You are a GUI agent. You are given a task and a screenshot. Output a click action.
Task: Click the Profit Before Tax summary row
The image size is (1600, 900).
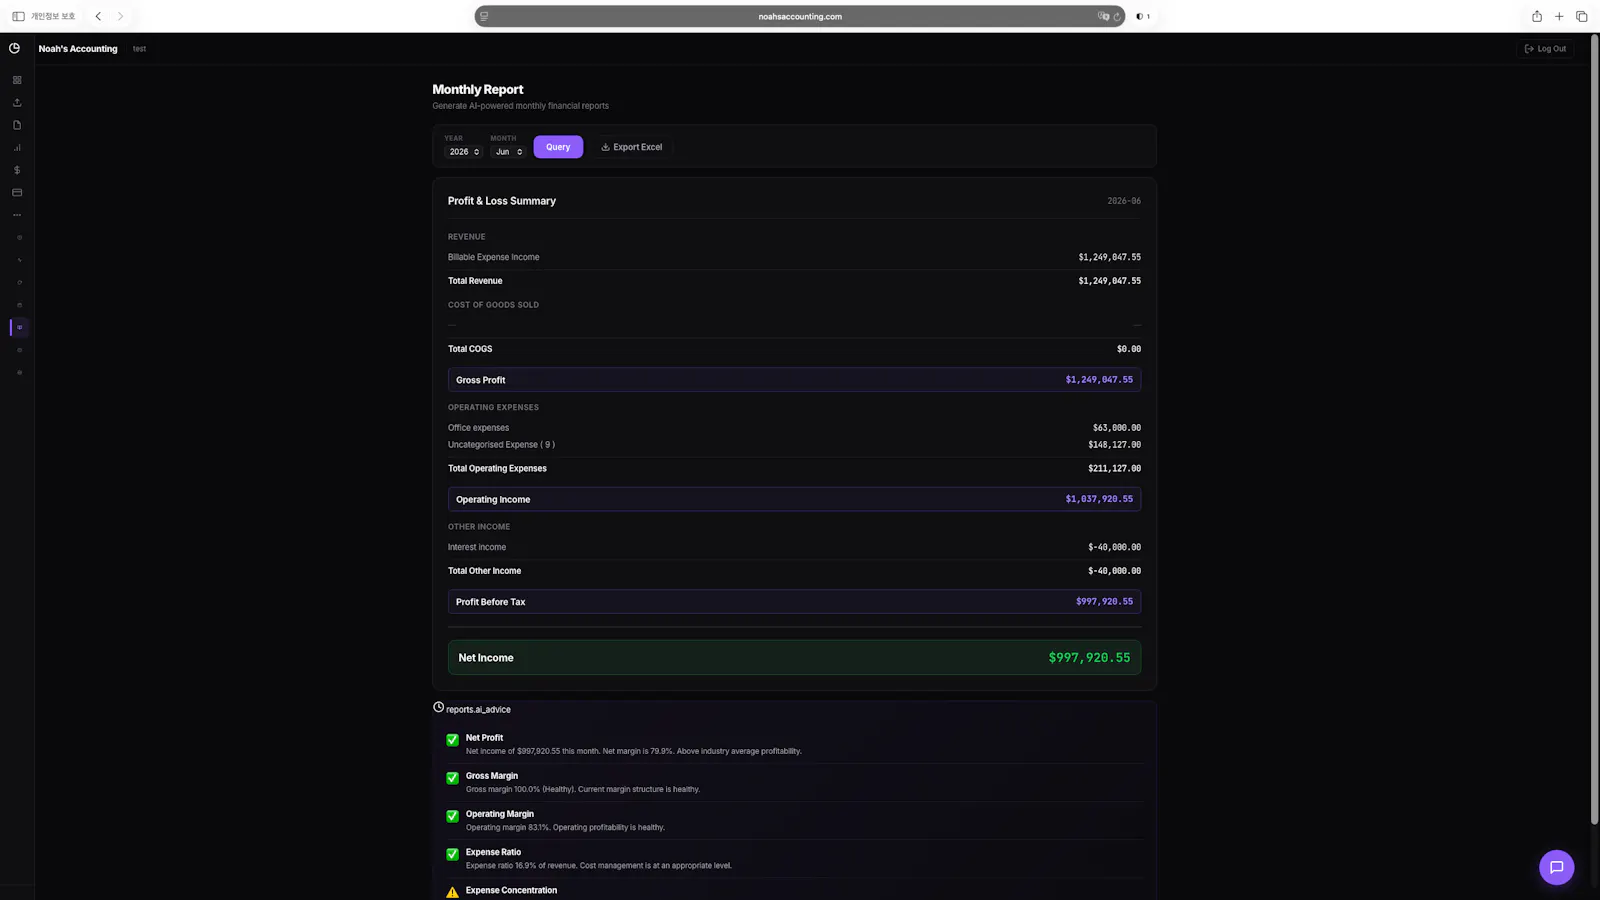(x=794, y=602)
